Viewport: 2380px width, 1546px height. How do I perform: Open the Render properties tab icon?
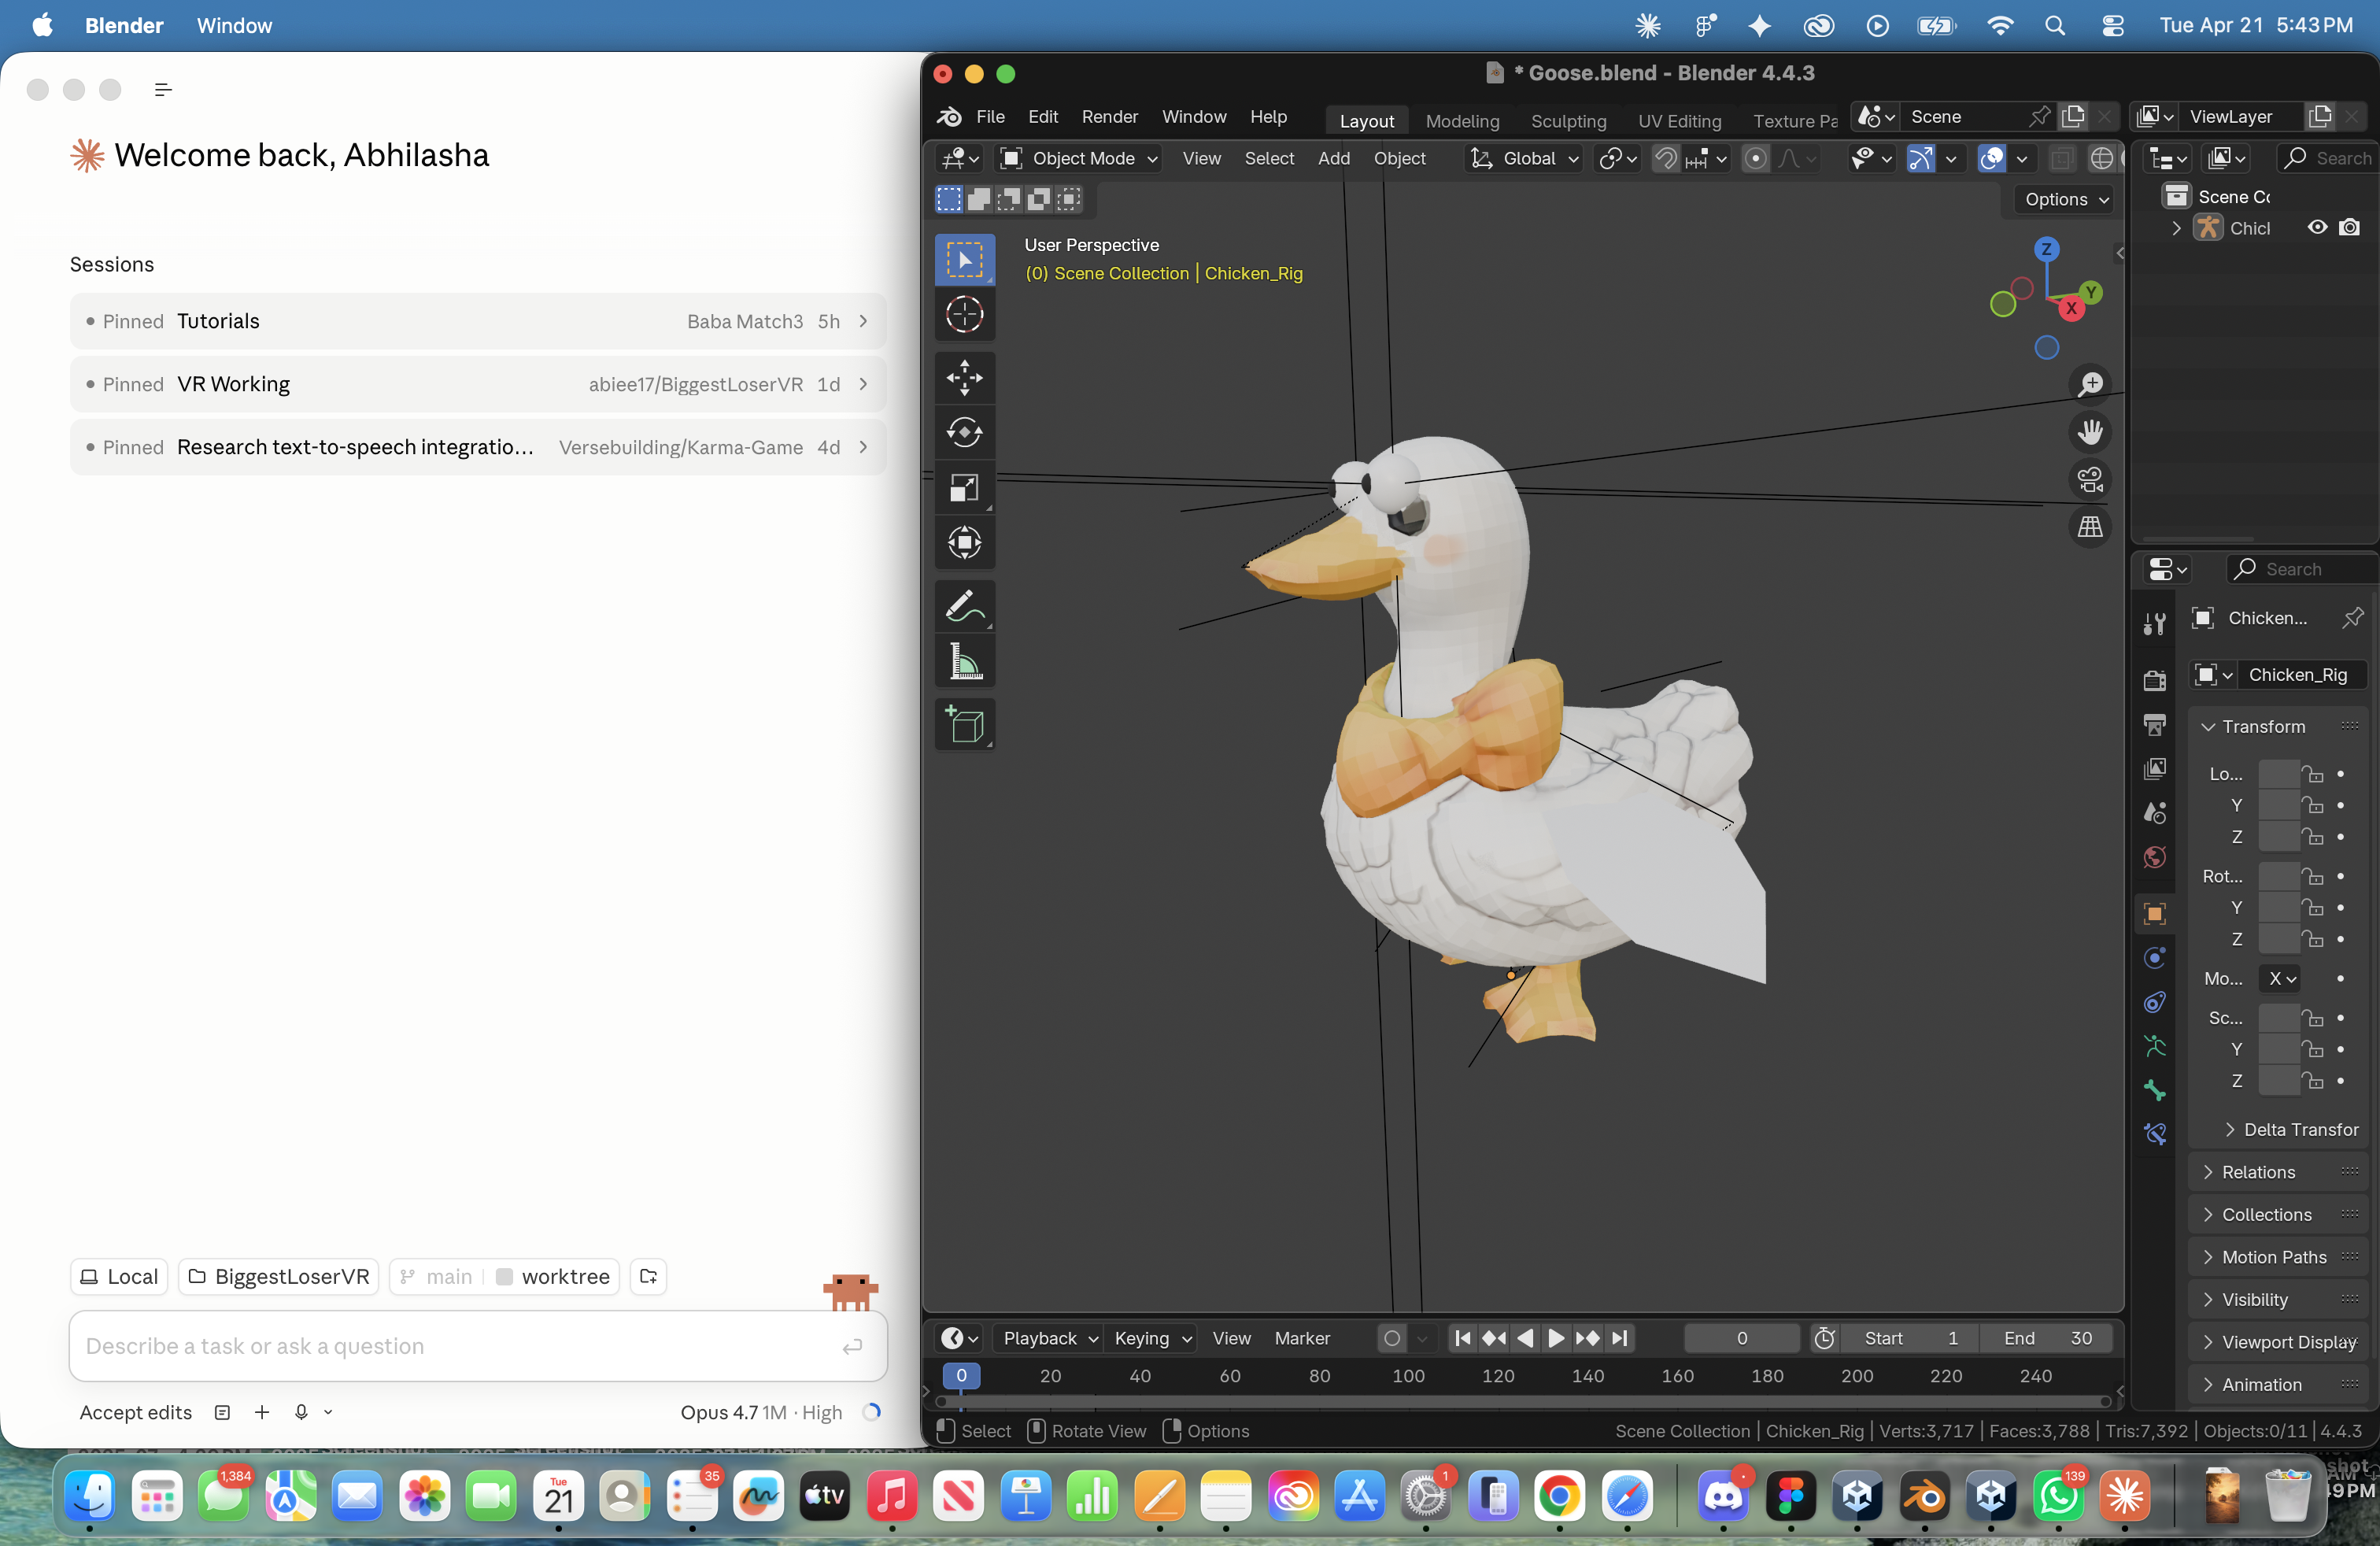click(x=2155, y=681)
